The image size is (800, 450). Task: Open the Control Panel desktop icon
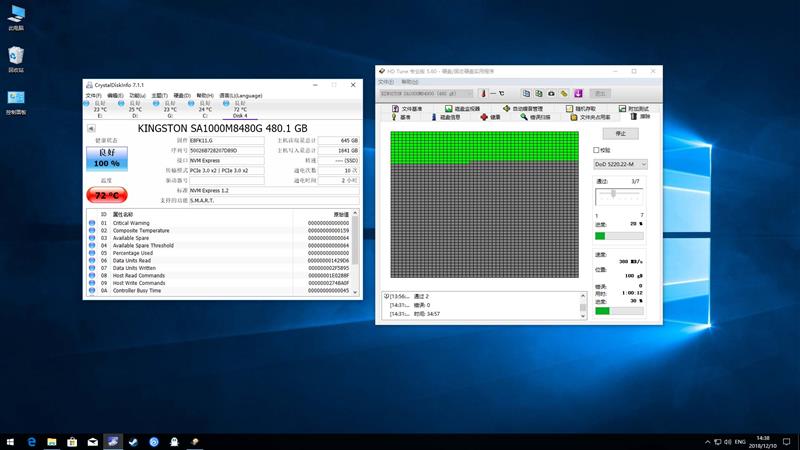point(16,102)
